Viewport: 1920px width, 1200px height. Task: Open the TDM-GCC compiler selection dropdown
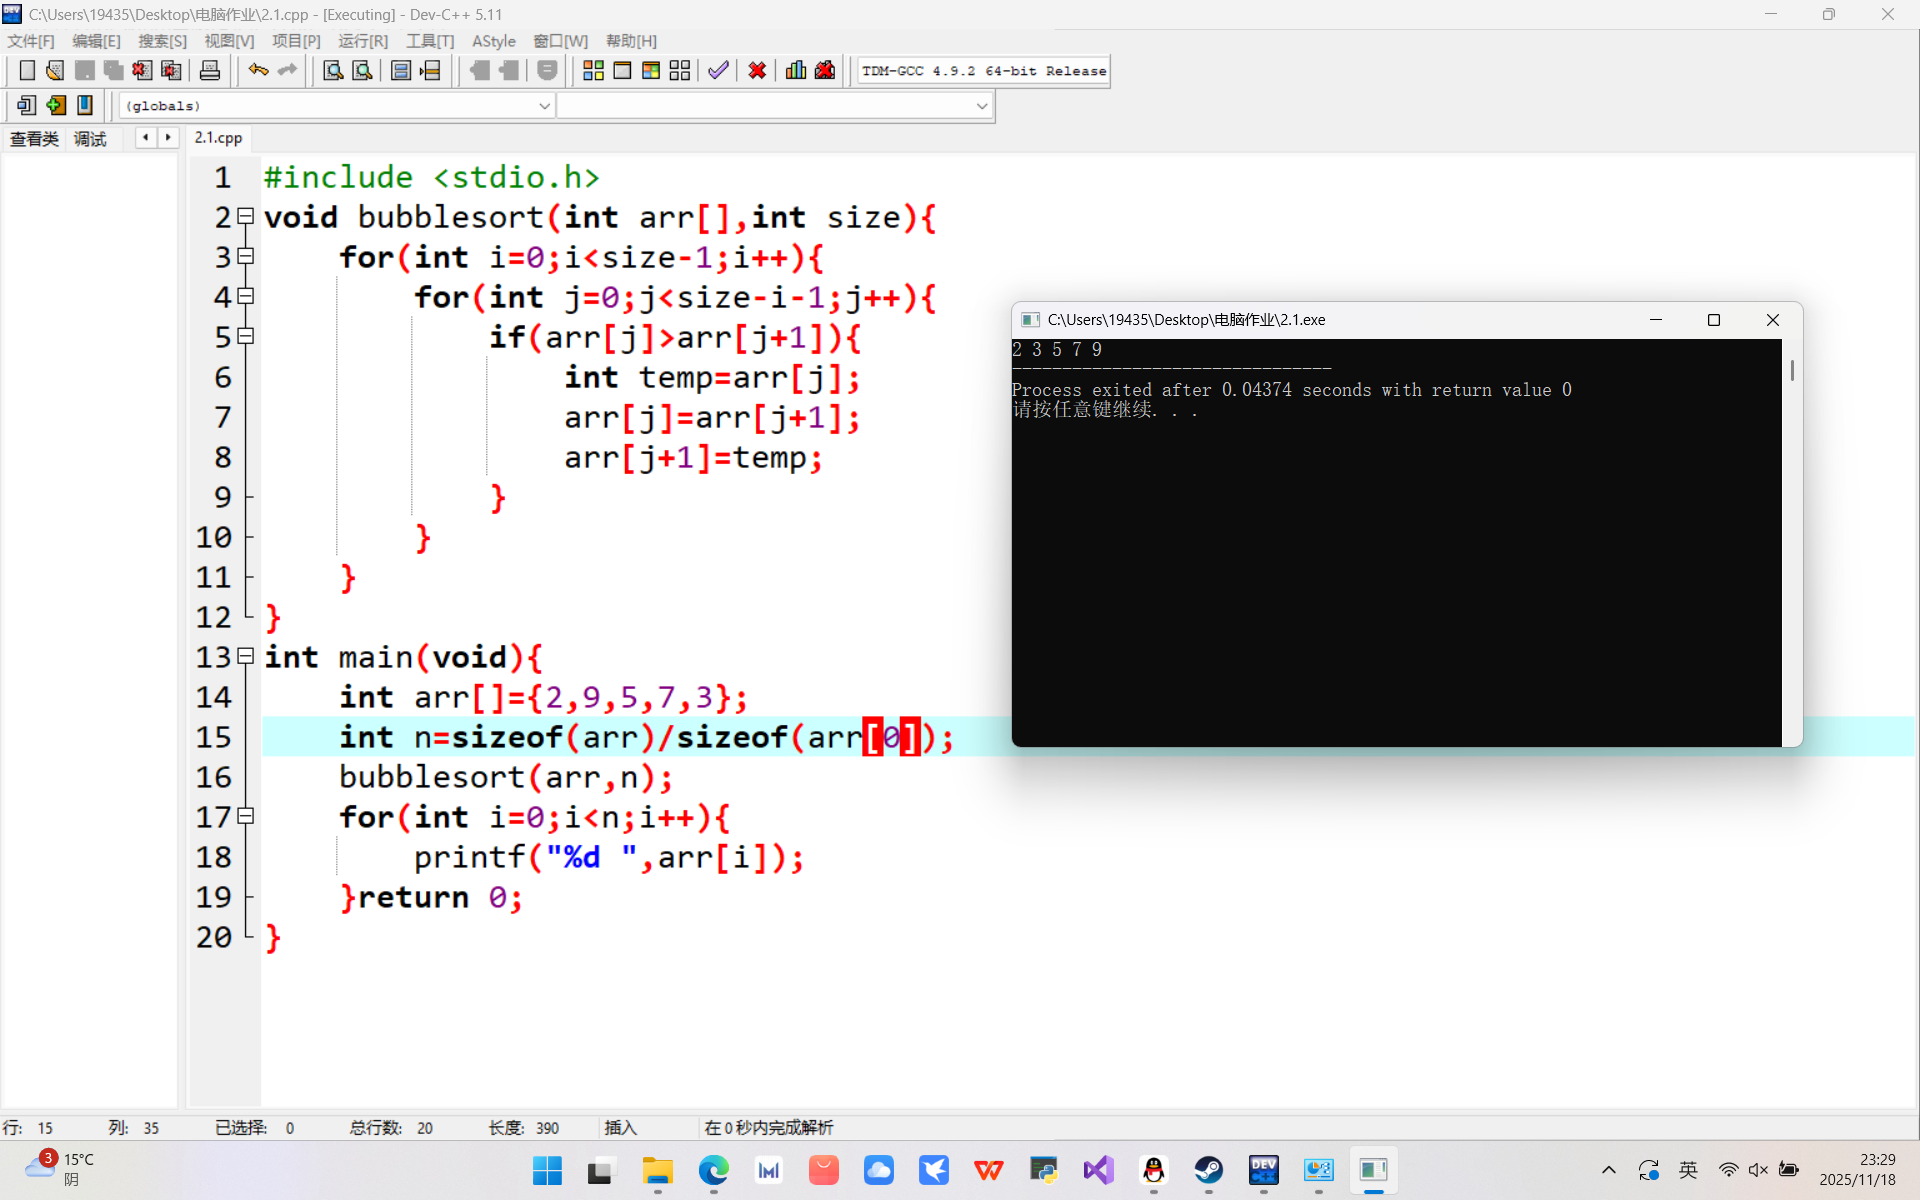coord(983,71)
